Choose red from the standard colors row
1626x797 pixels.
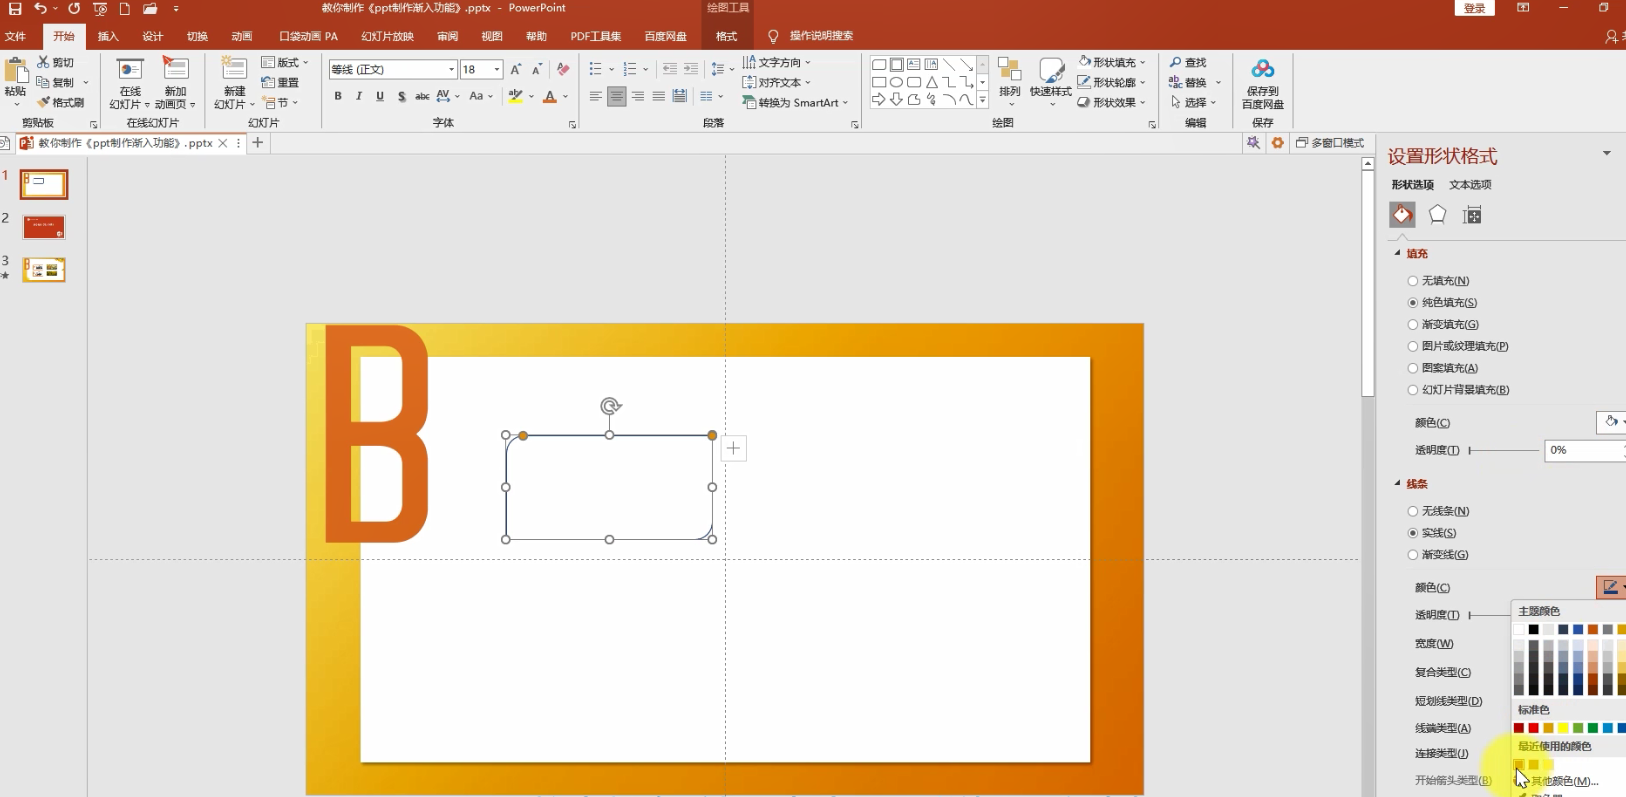pos(1533,728)
